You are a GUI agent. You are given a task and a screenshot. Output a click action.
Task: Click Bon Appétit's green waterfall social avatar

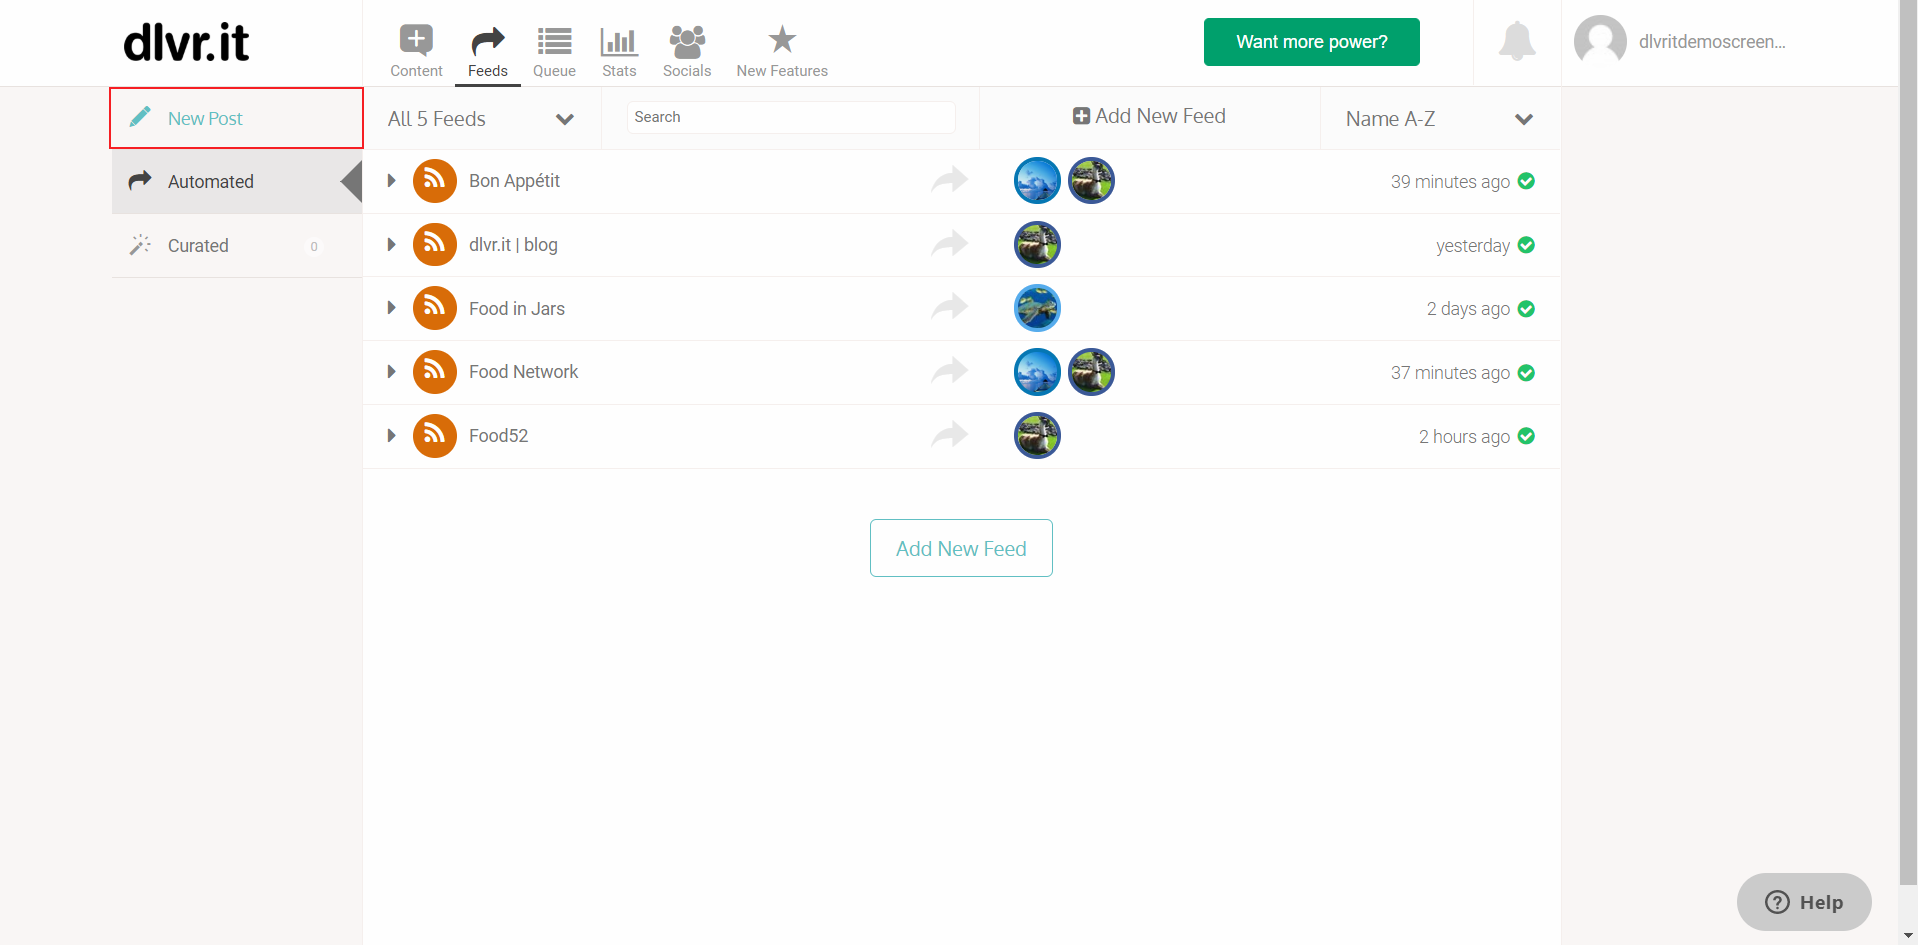(1091, 181)
